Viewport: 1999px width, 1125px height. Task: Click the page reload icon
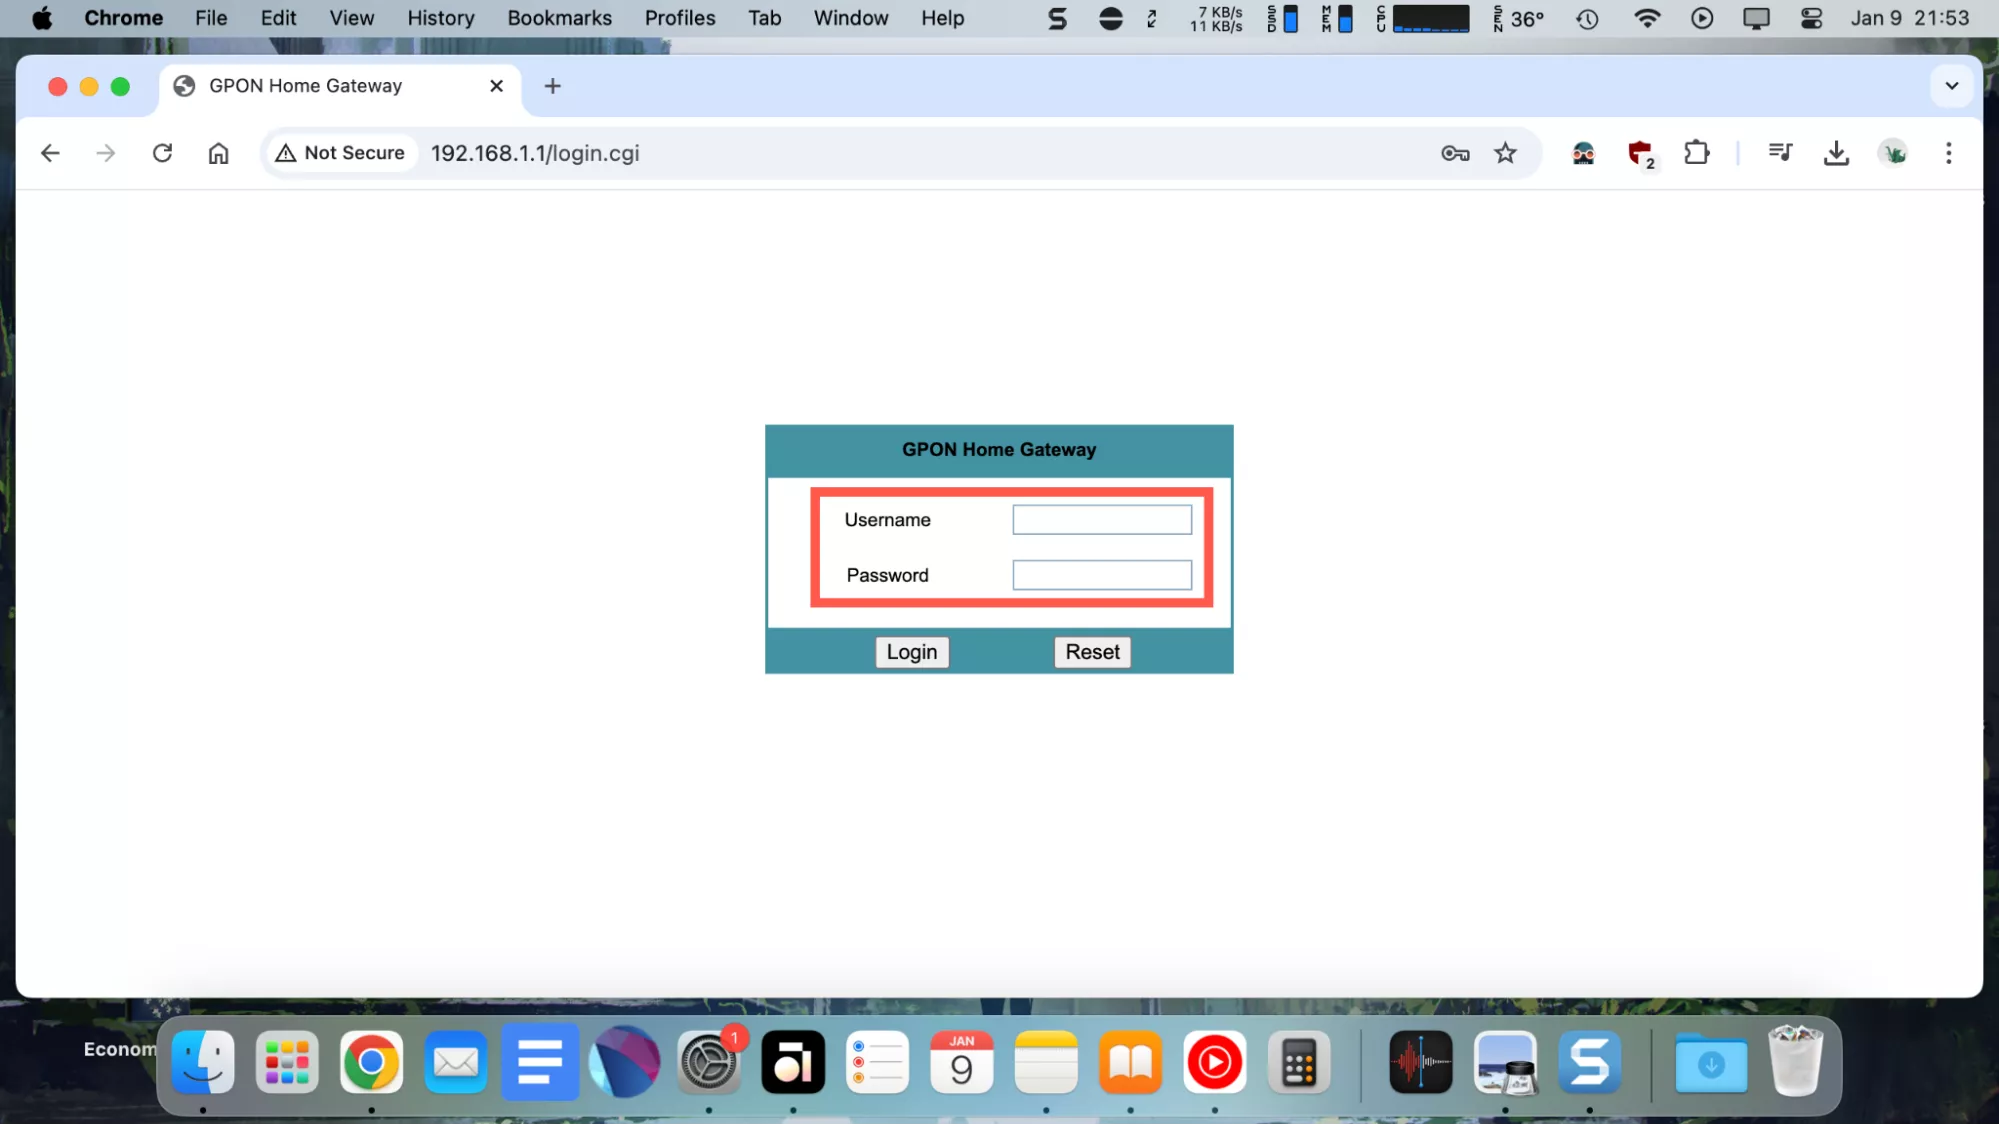162,153
